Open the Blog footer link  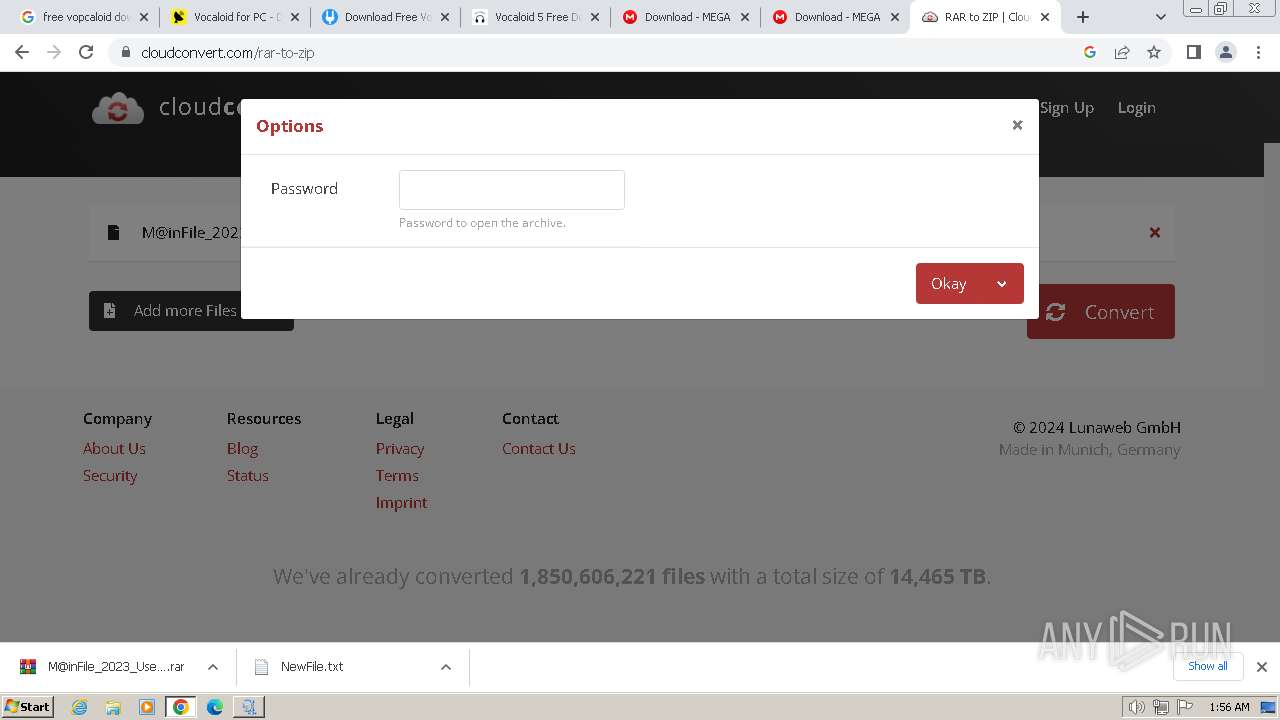[x=242, y=448]
